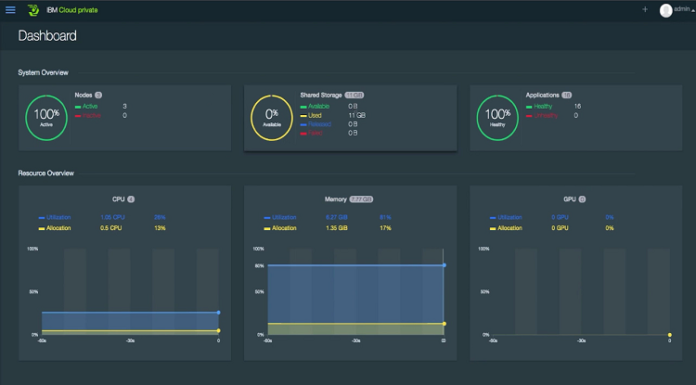Click the CPU allocation 13% value
Viewport: 696px width, 385px height.
pyautogui.click(x=160, y=228)
